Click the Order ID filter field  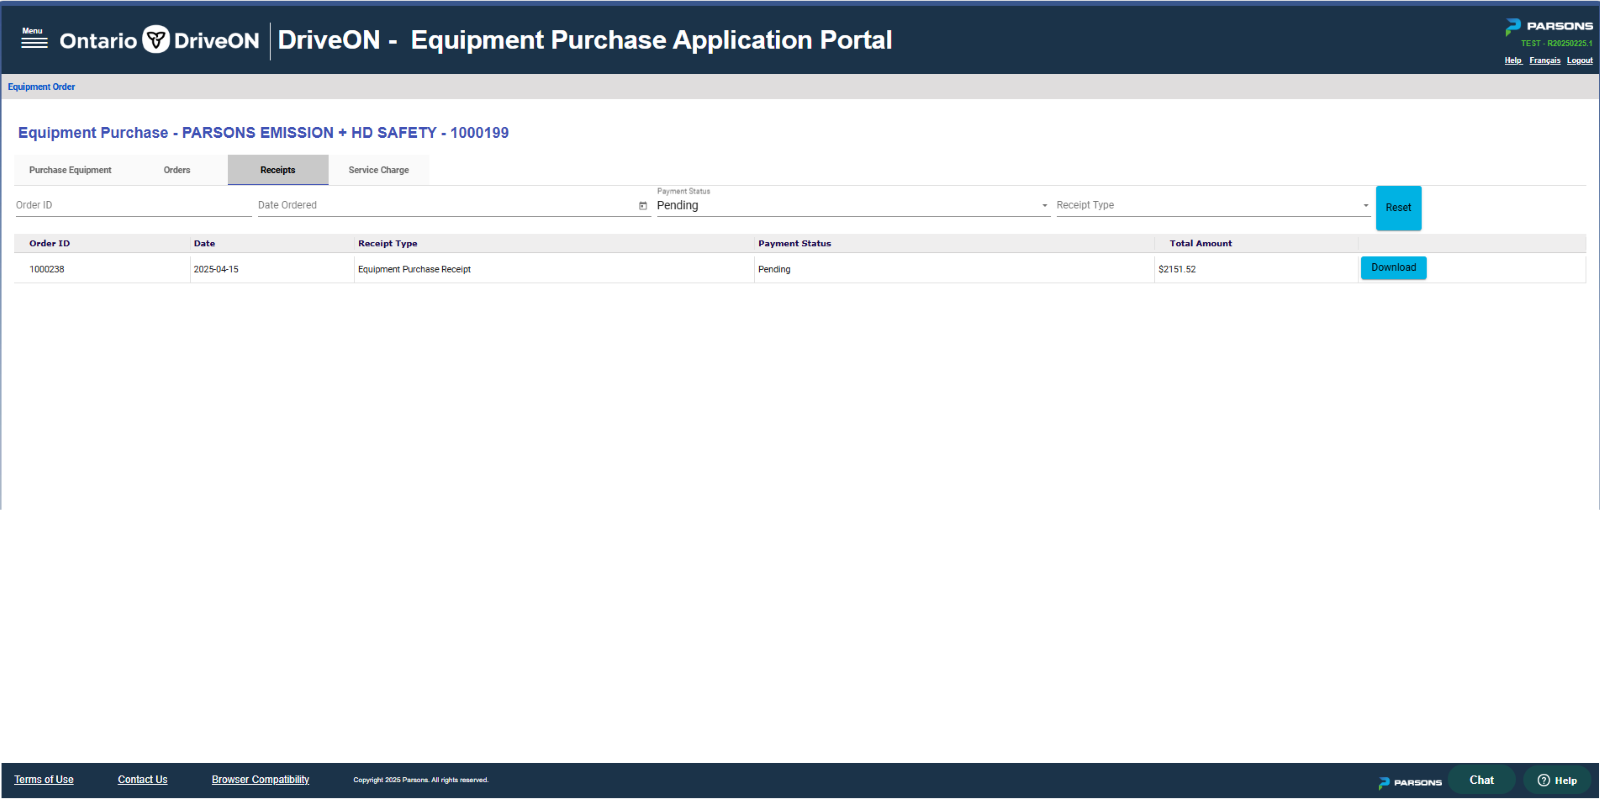click(x=133, y=205)
